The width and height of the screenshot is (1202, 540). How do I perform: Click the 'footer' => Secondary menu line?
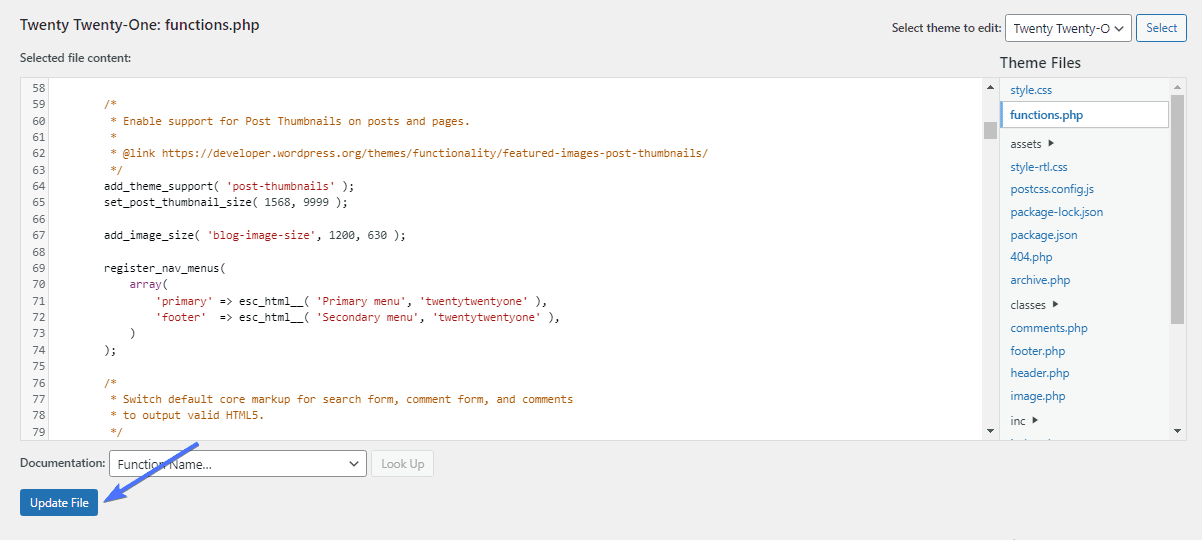(x=358, y=317)
